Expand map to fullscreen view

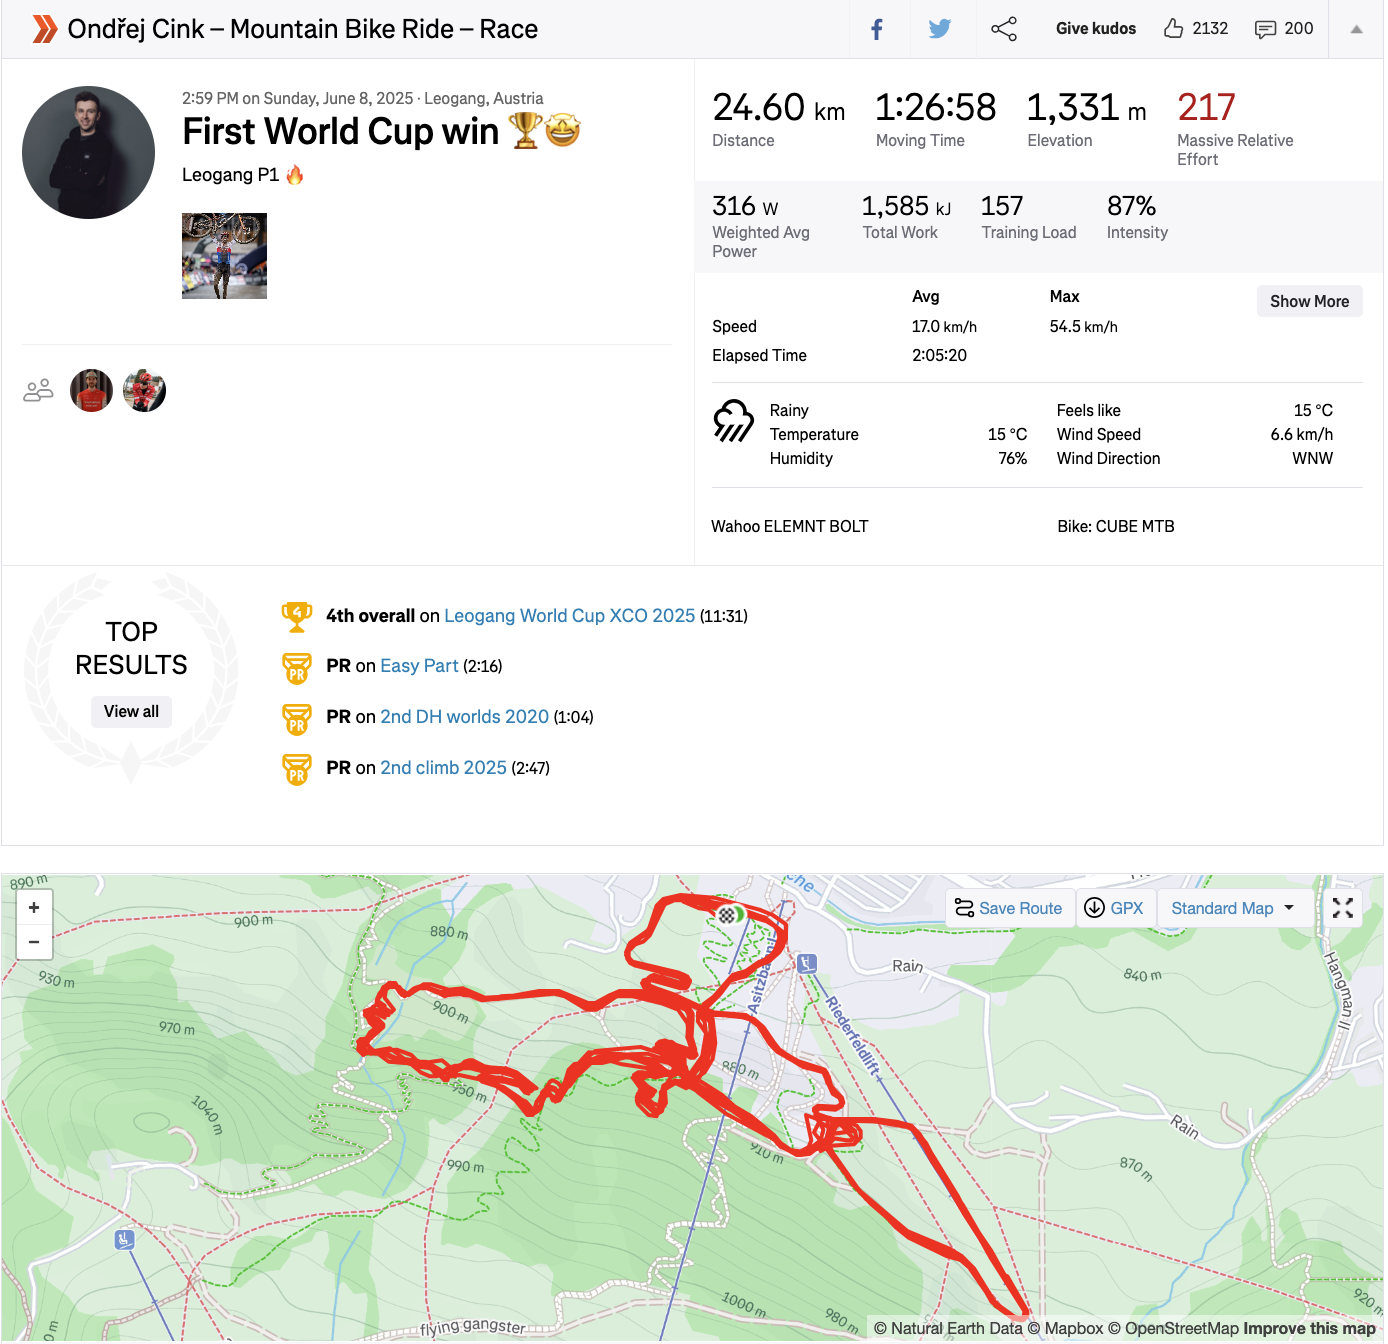pos(1343,908)
